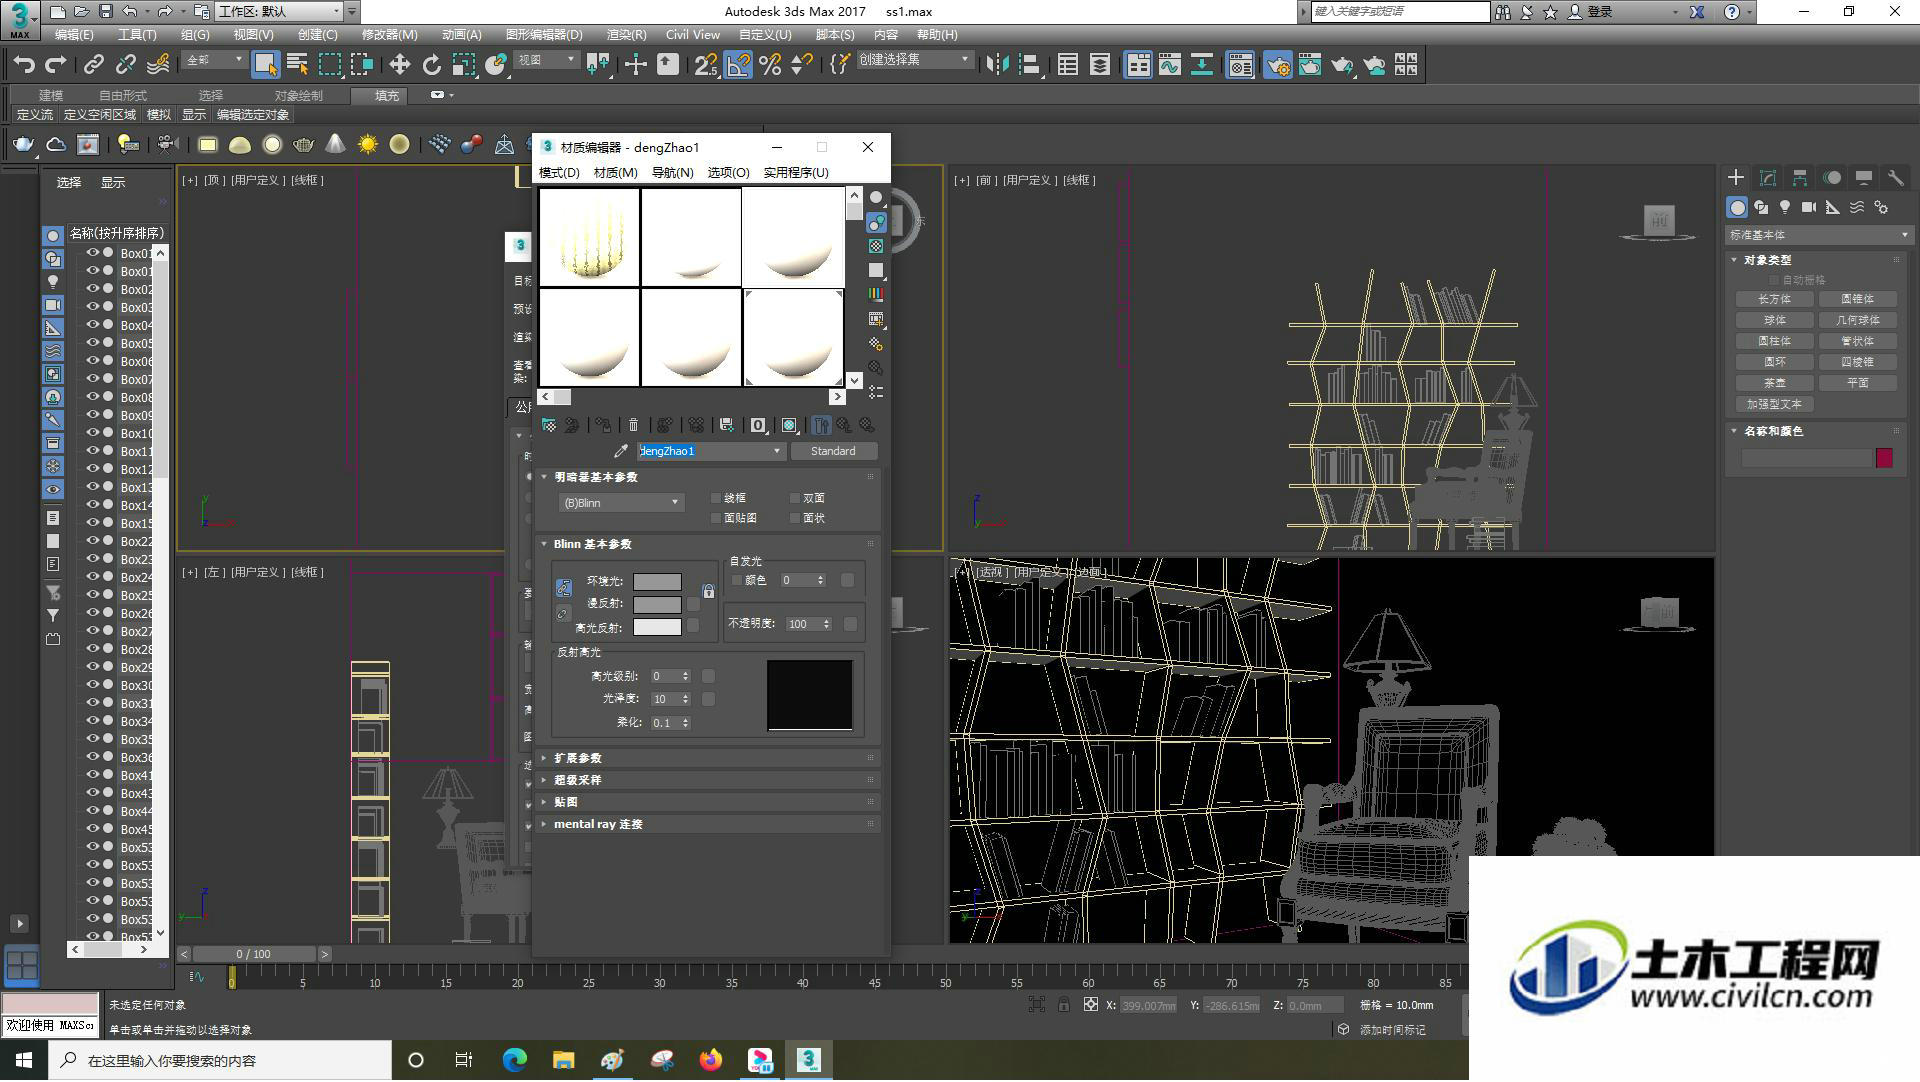Viewport: 1920px width, 1082px height.
Task: Click the Windows Start button
Action: point(24,1060)
